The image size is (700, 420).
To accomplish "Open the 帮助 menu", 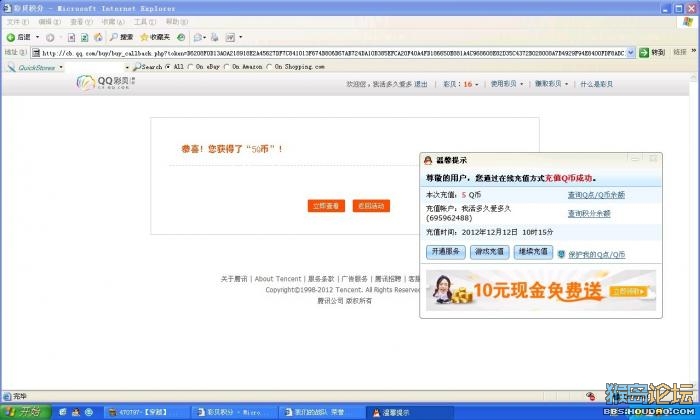I will (176, 21).
